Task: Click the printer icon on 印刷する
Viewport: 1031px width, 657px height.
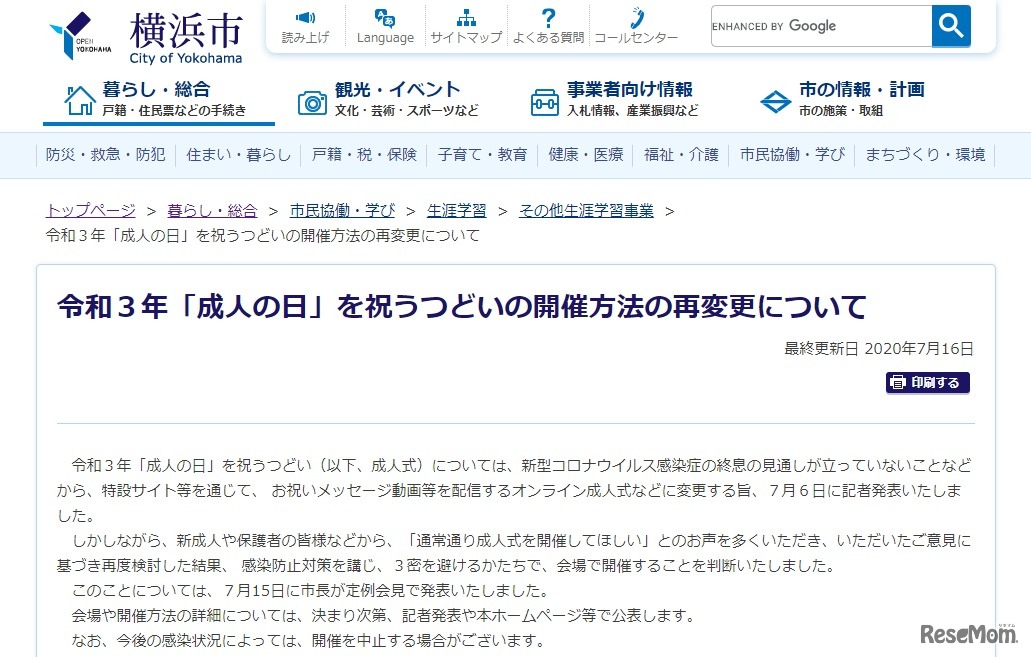Action: tap(896, 382)
